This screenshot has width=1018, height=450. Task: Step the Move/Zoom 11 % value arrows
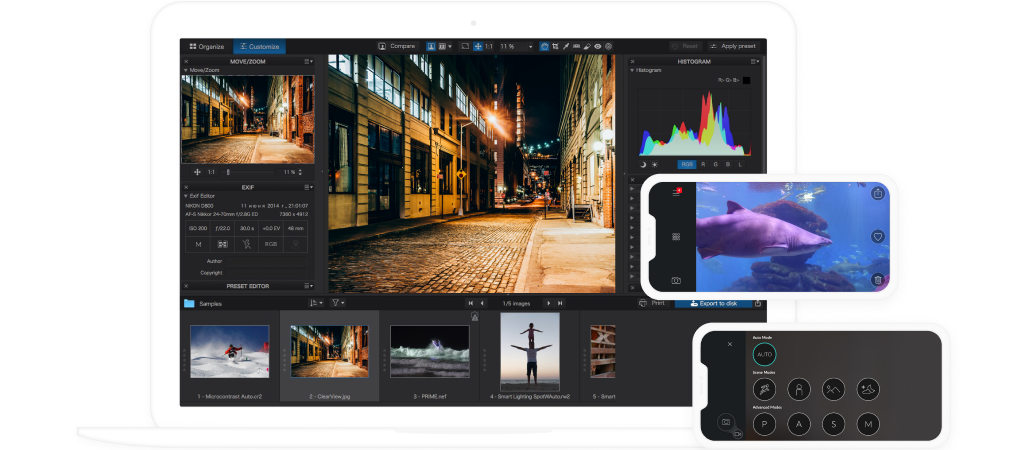[x=301, y=172]
